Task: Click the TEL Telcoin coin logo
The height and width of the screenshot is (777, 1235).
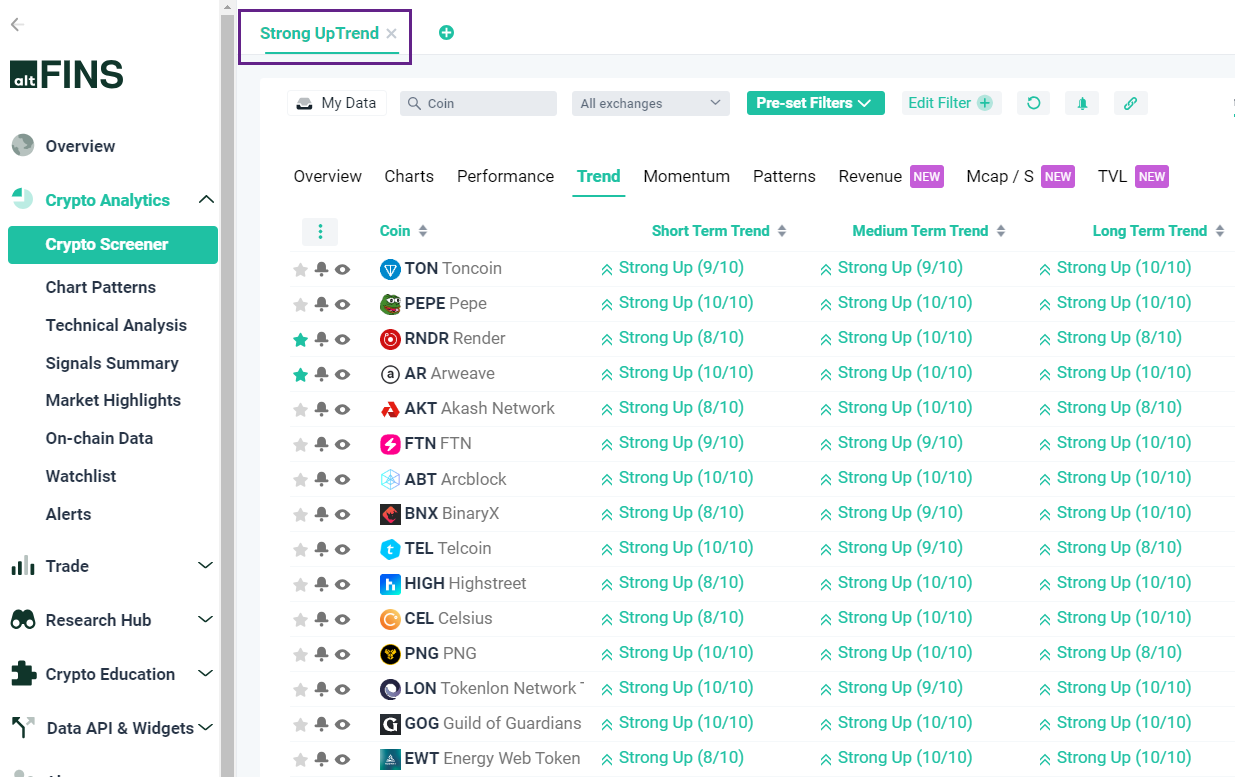Action: pos(390,549)
